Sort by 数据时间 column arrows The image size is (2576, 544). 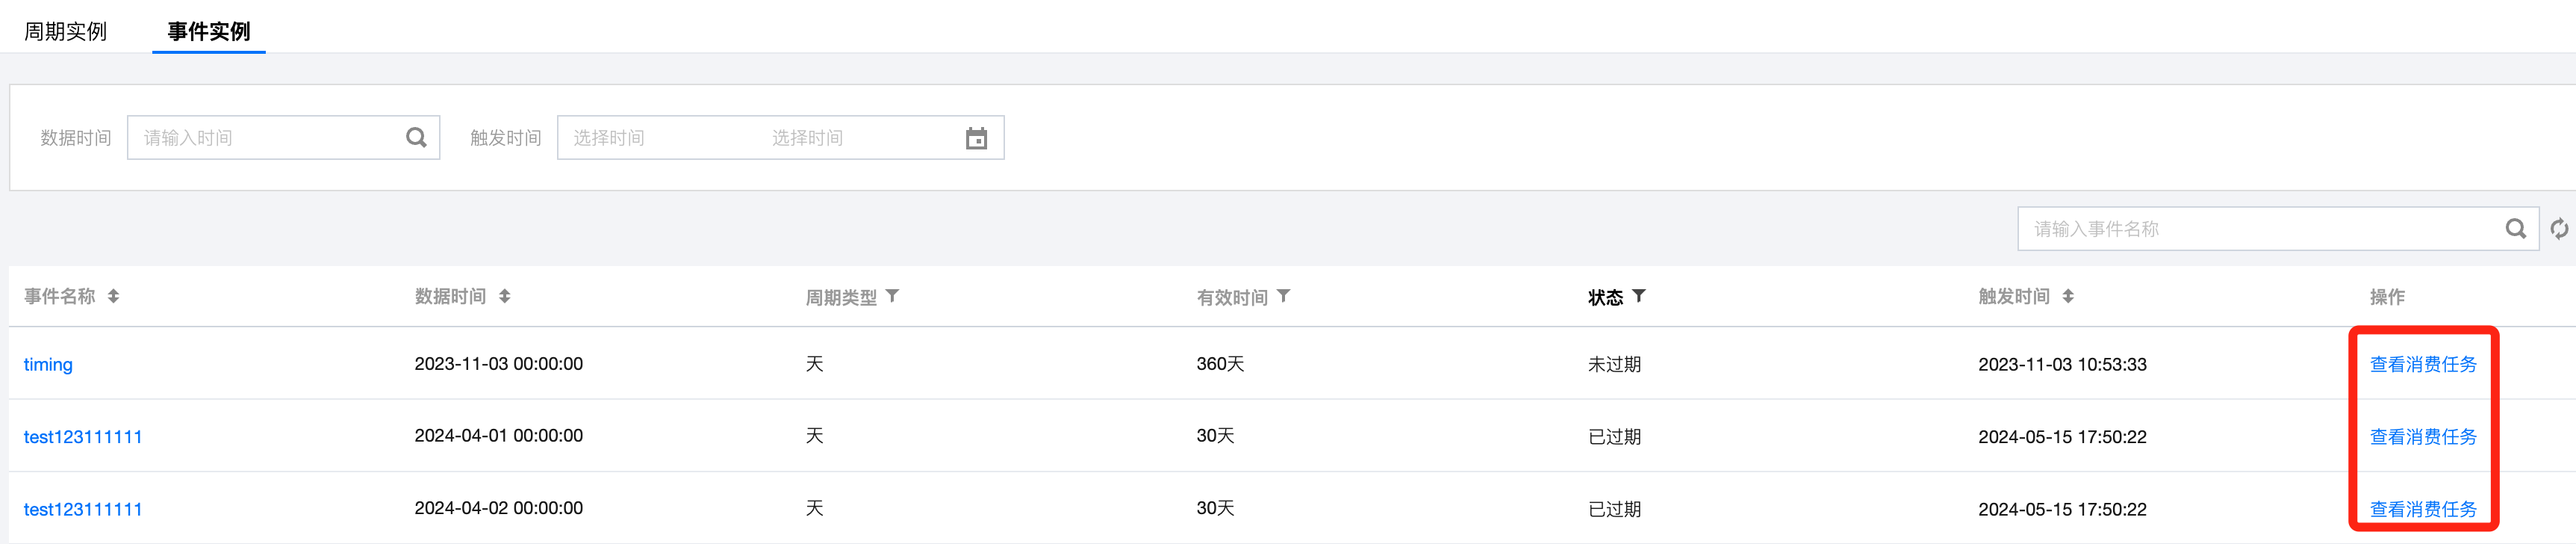coord(504,296)
